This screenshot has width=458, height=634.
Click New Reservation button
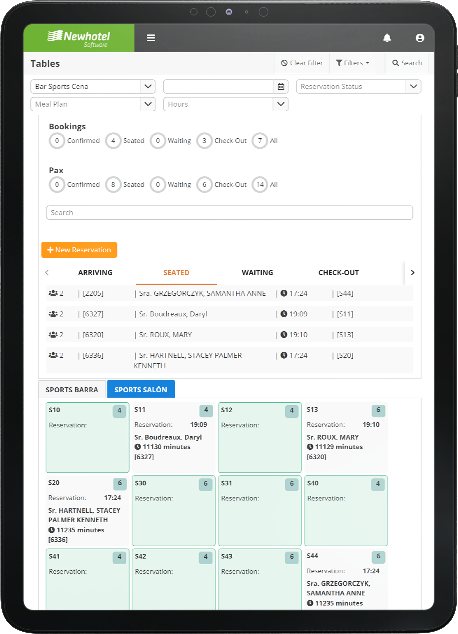pos(79,250)
